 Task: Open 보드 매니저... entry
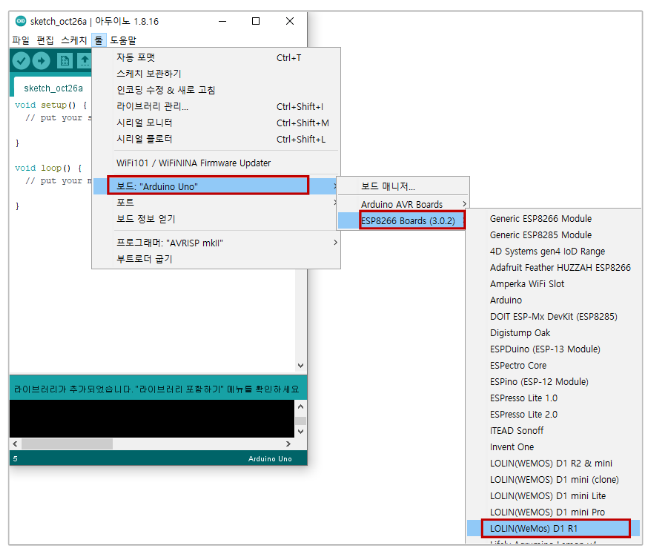click(403, 186)
